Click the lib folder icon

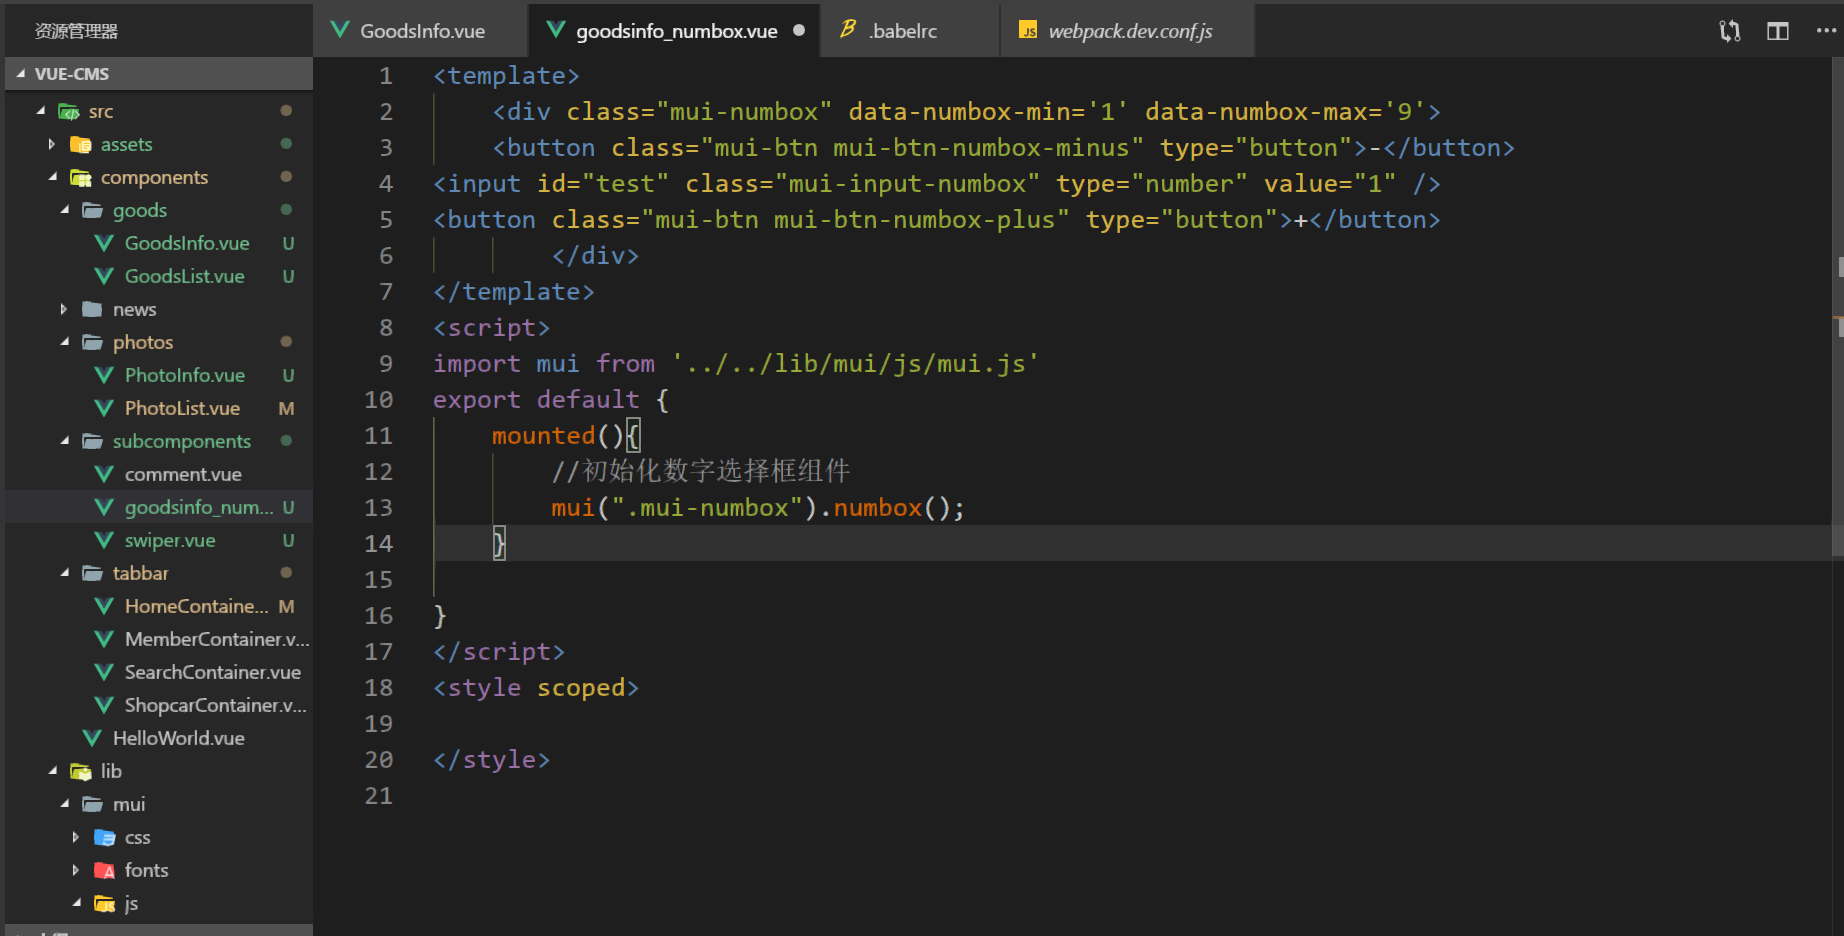click(x=81, y=771)
